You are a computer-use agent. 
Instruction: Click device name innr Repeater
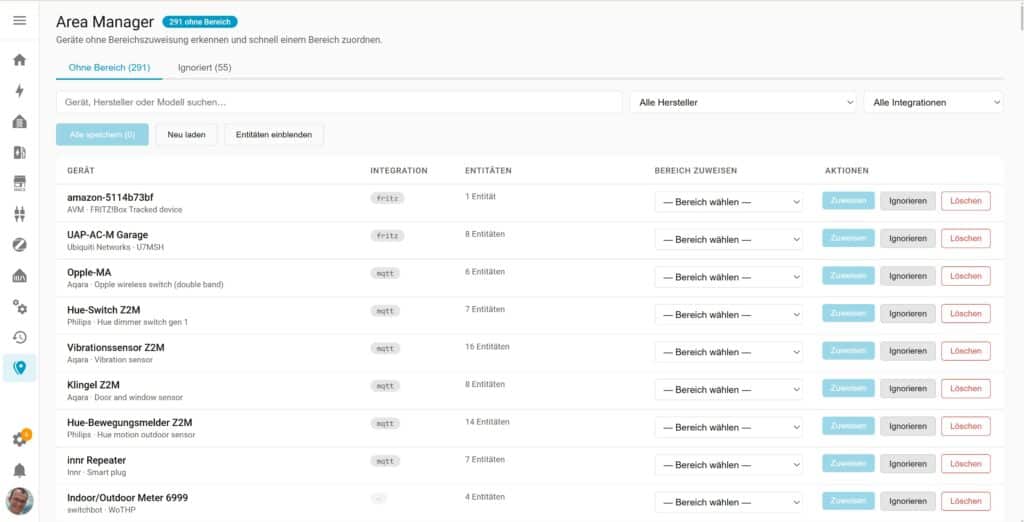click(x=97, y=460)
